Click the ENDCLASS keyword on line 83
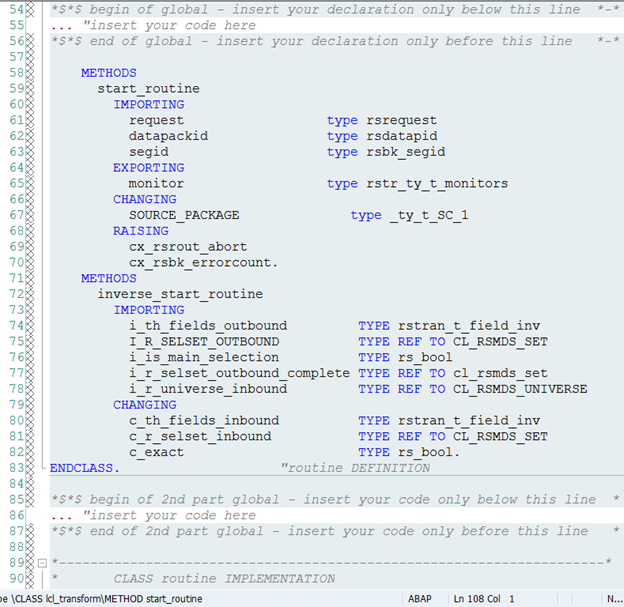The height and width of the screenshot is (607, 624). tap(81, 468)
